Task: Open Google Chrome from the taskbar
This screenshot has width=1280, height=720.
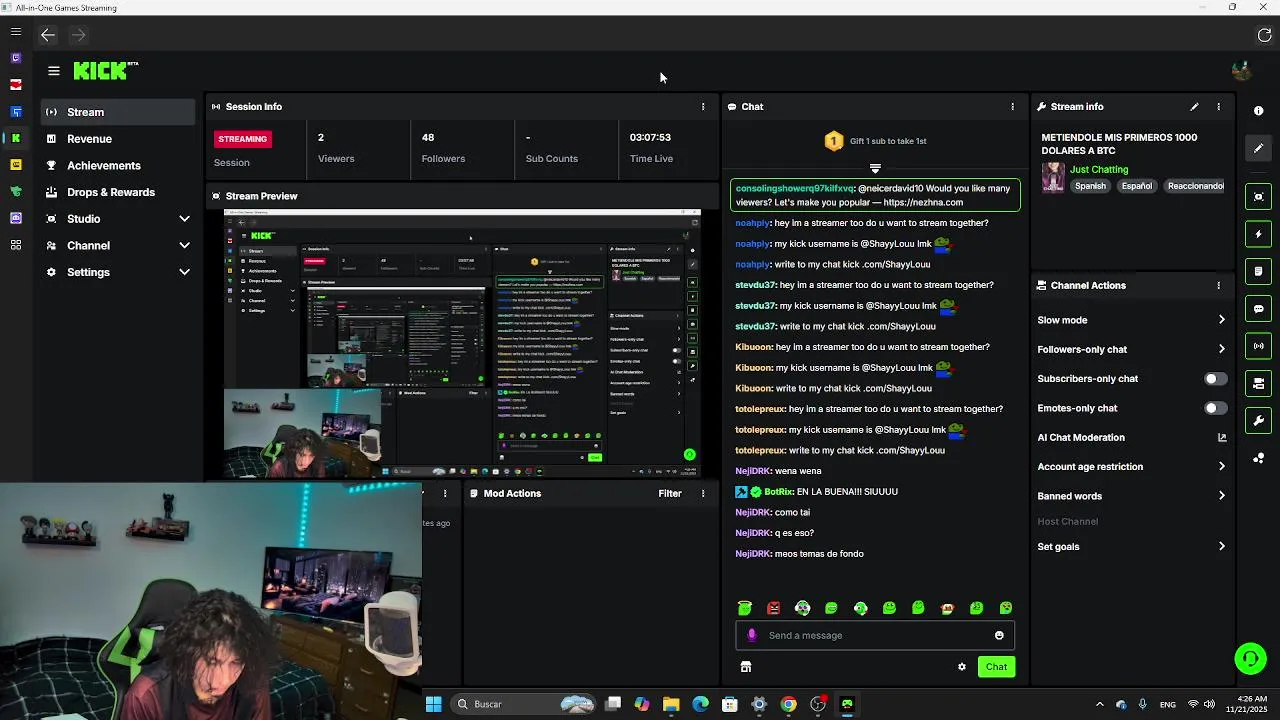Action: coord(788,704)
